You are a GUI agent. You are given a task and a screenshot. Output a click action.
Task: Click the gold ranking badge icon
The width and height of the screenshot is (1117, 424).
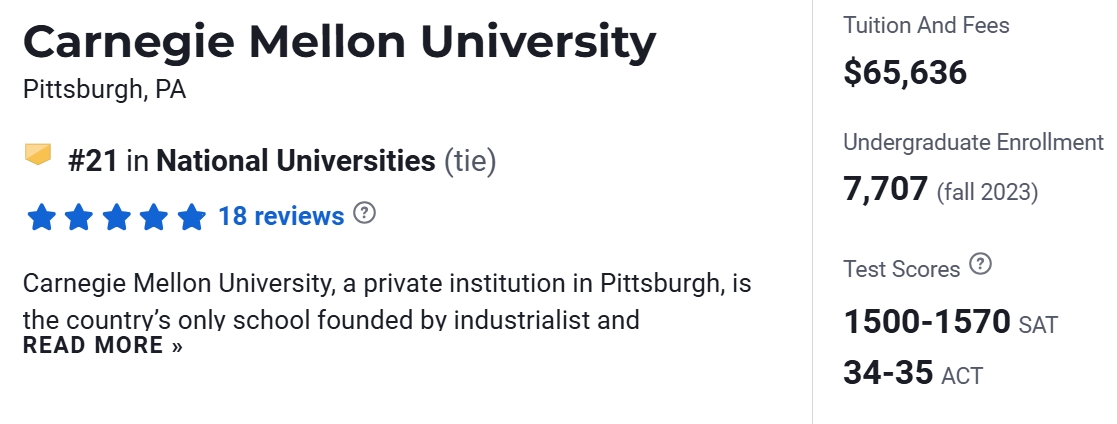[x=38, y=155]
